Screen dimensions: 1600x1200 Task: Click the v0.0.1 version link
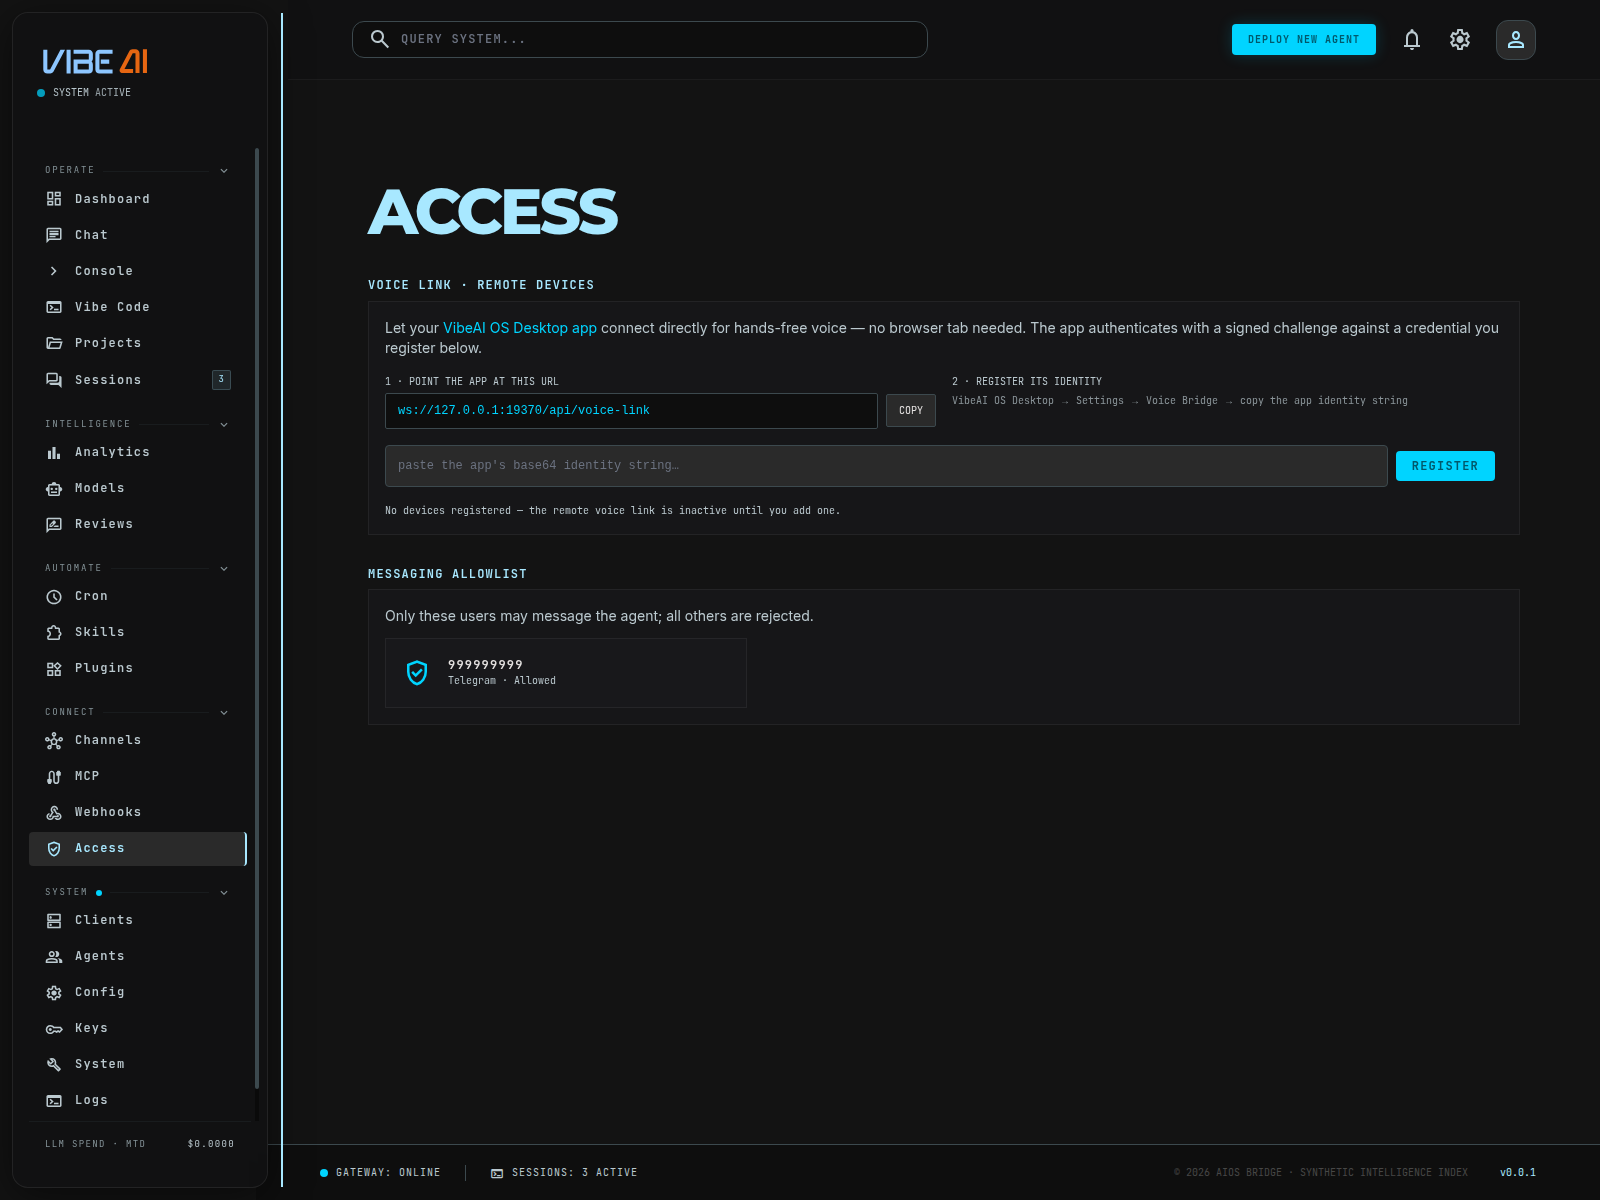point(1518,1172)
